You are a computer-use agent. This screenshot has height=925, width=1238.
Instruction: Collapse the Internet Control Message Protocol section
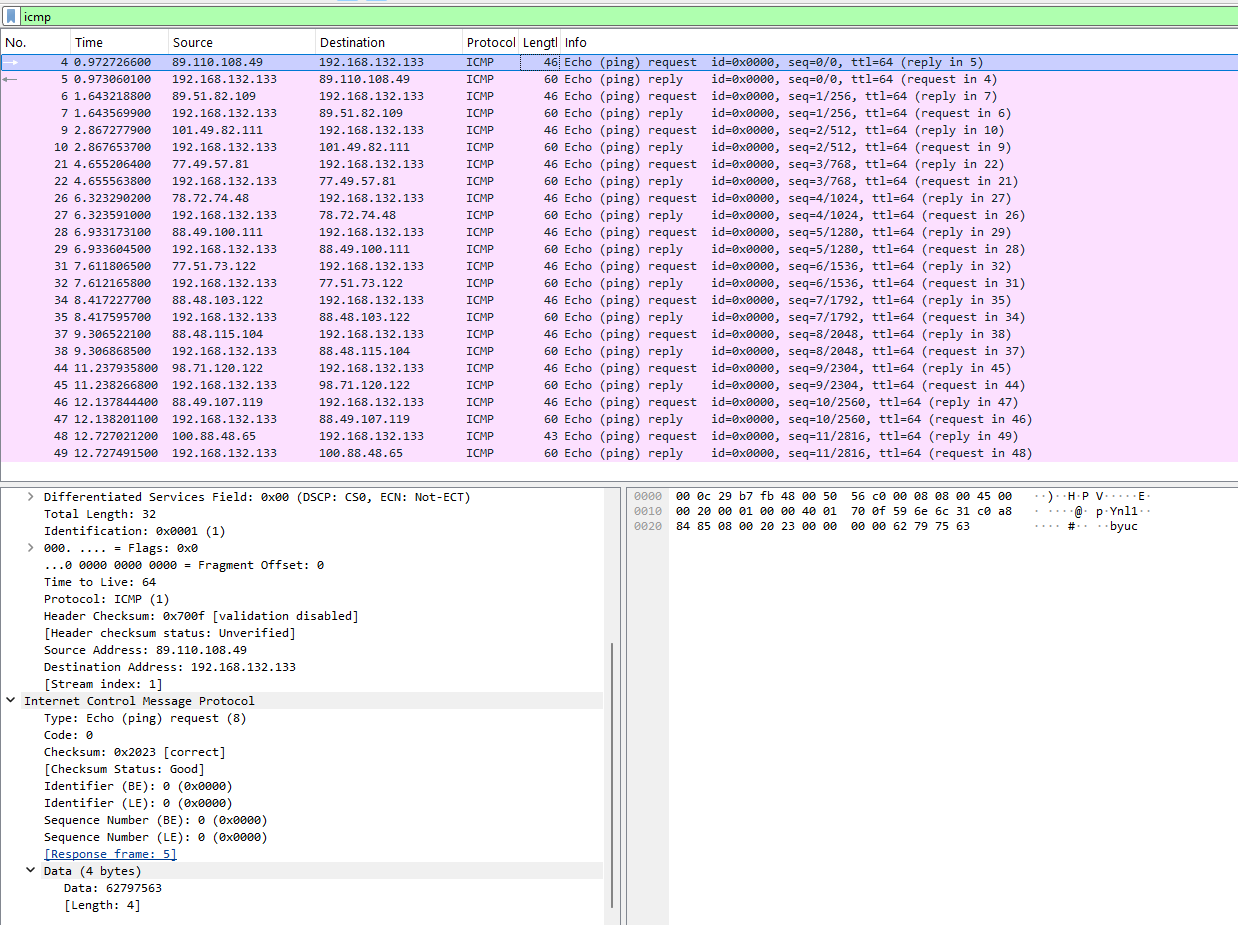click(11, 701)
